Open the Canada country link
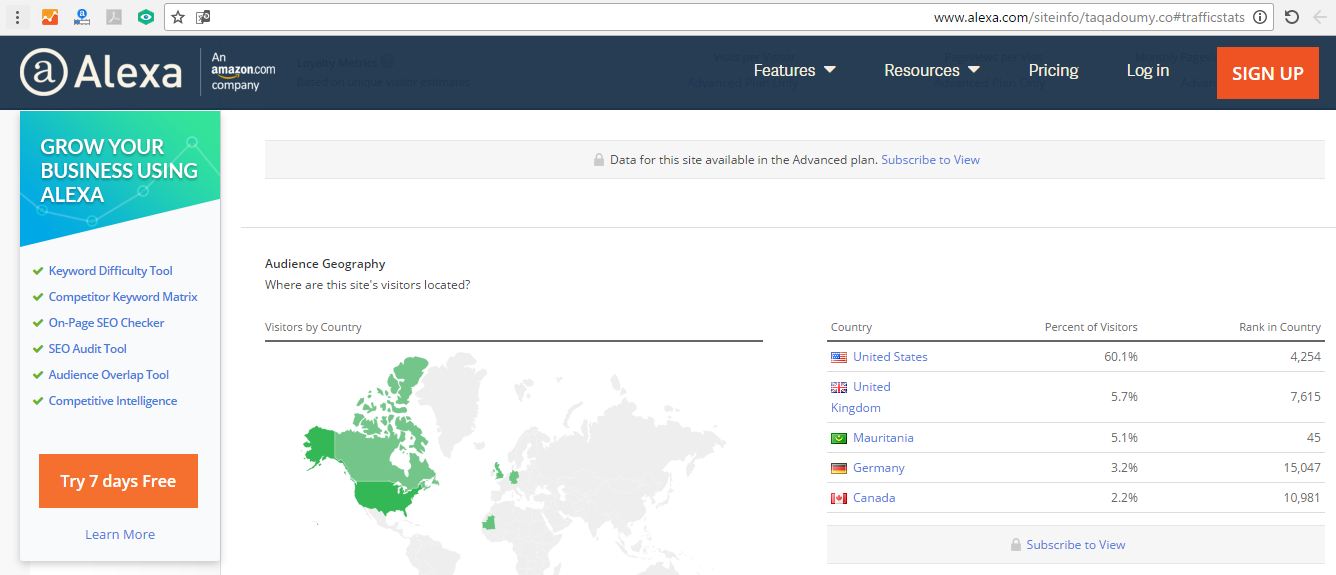Image resolution: width=1336 pixels, height=575 pixels. [x=874, y=498]
